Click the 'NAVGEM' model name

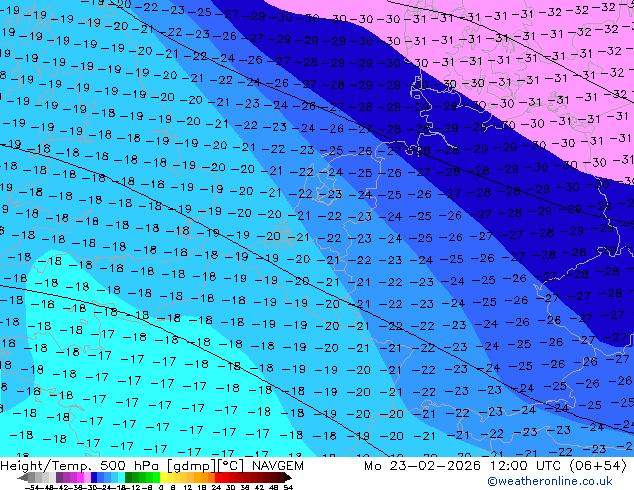pos(277,466)
